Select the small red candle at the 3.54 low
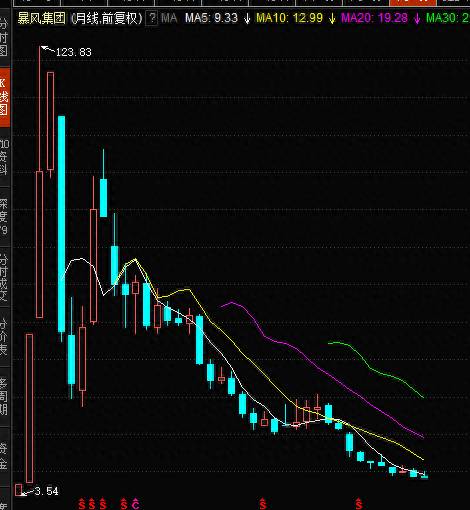The image size is (470, 510). [x=19, y=490]
